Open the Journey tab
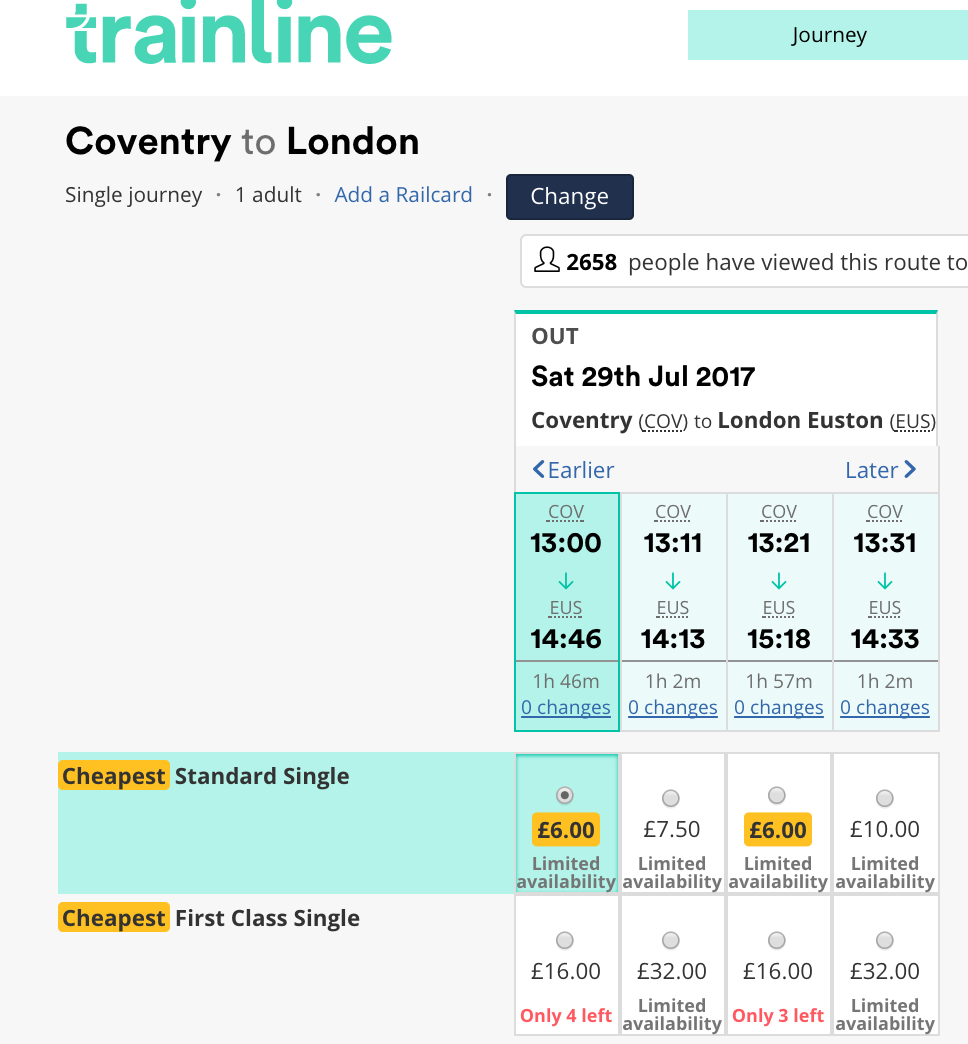The height and width of the screenshot is (1044, 968). click(x=828, y=35)
